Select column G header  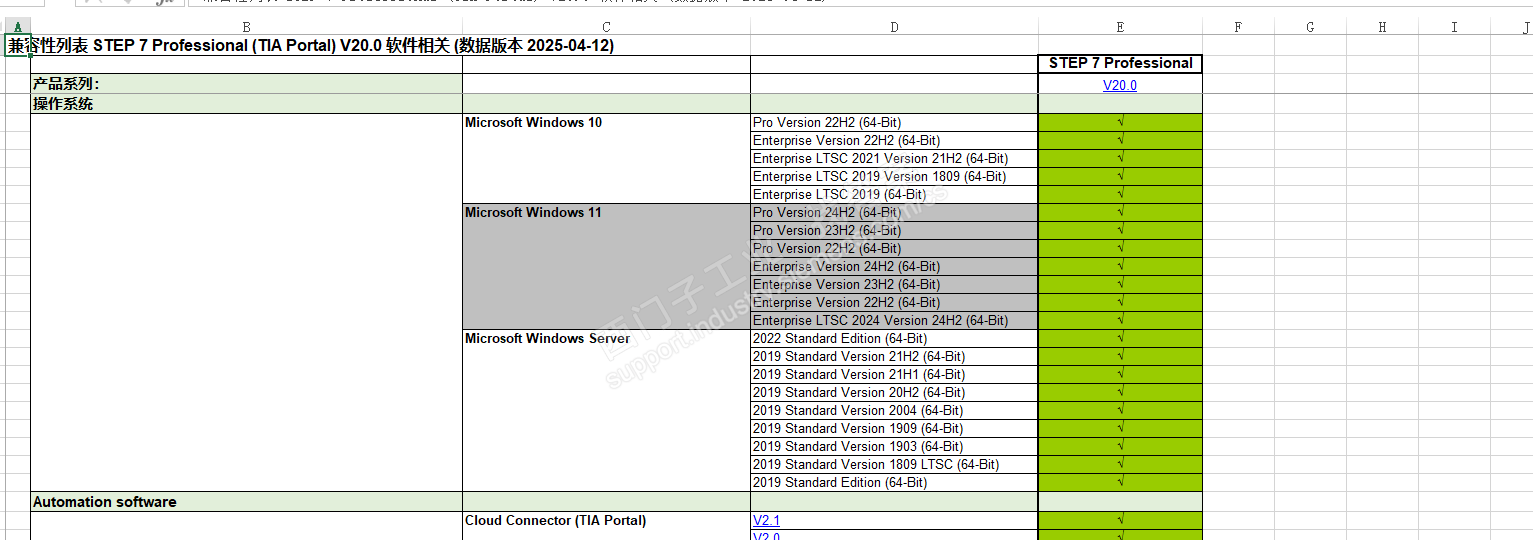coord(1310,27)
